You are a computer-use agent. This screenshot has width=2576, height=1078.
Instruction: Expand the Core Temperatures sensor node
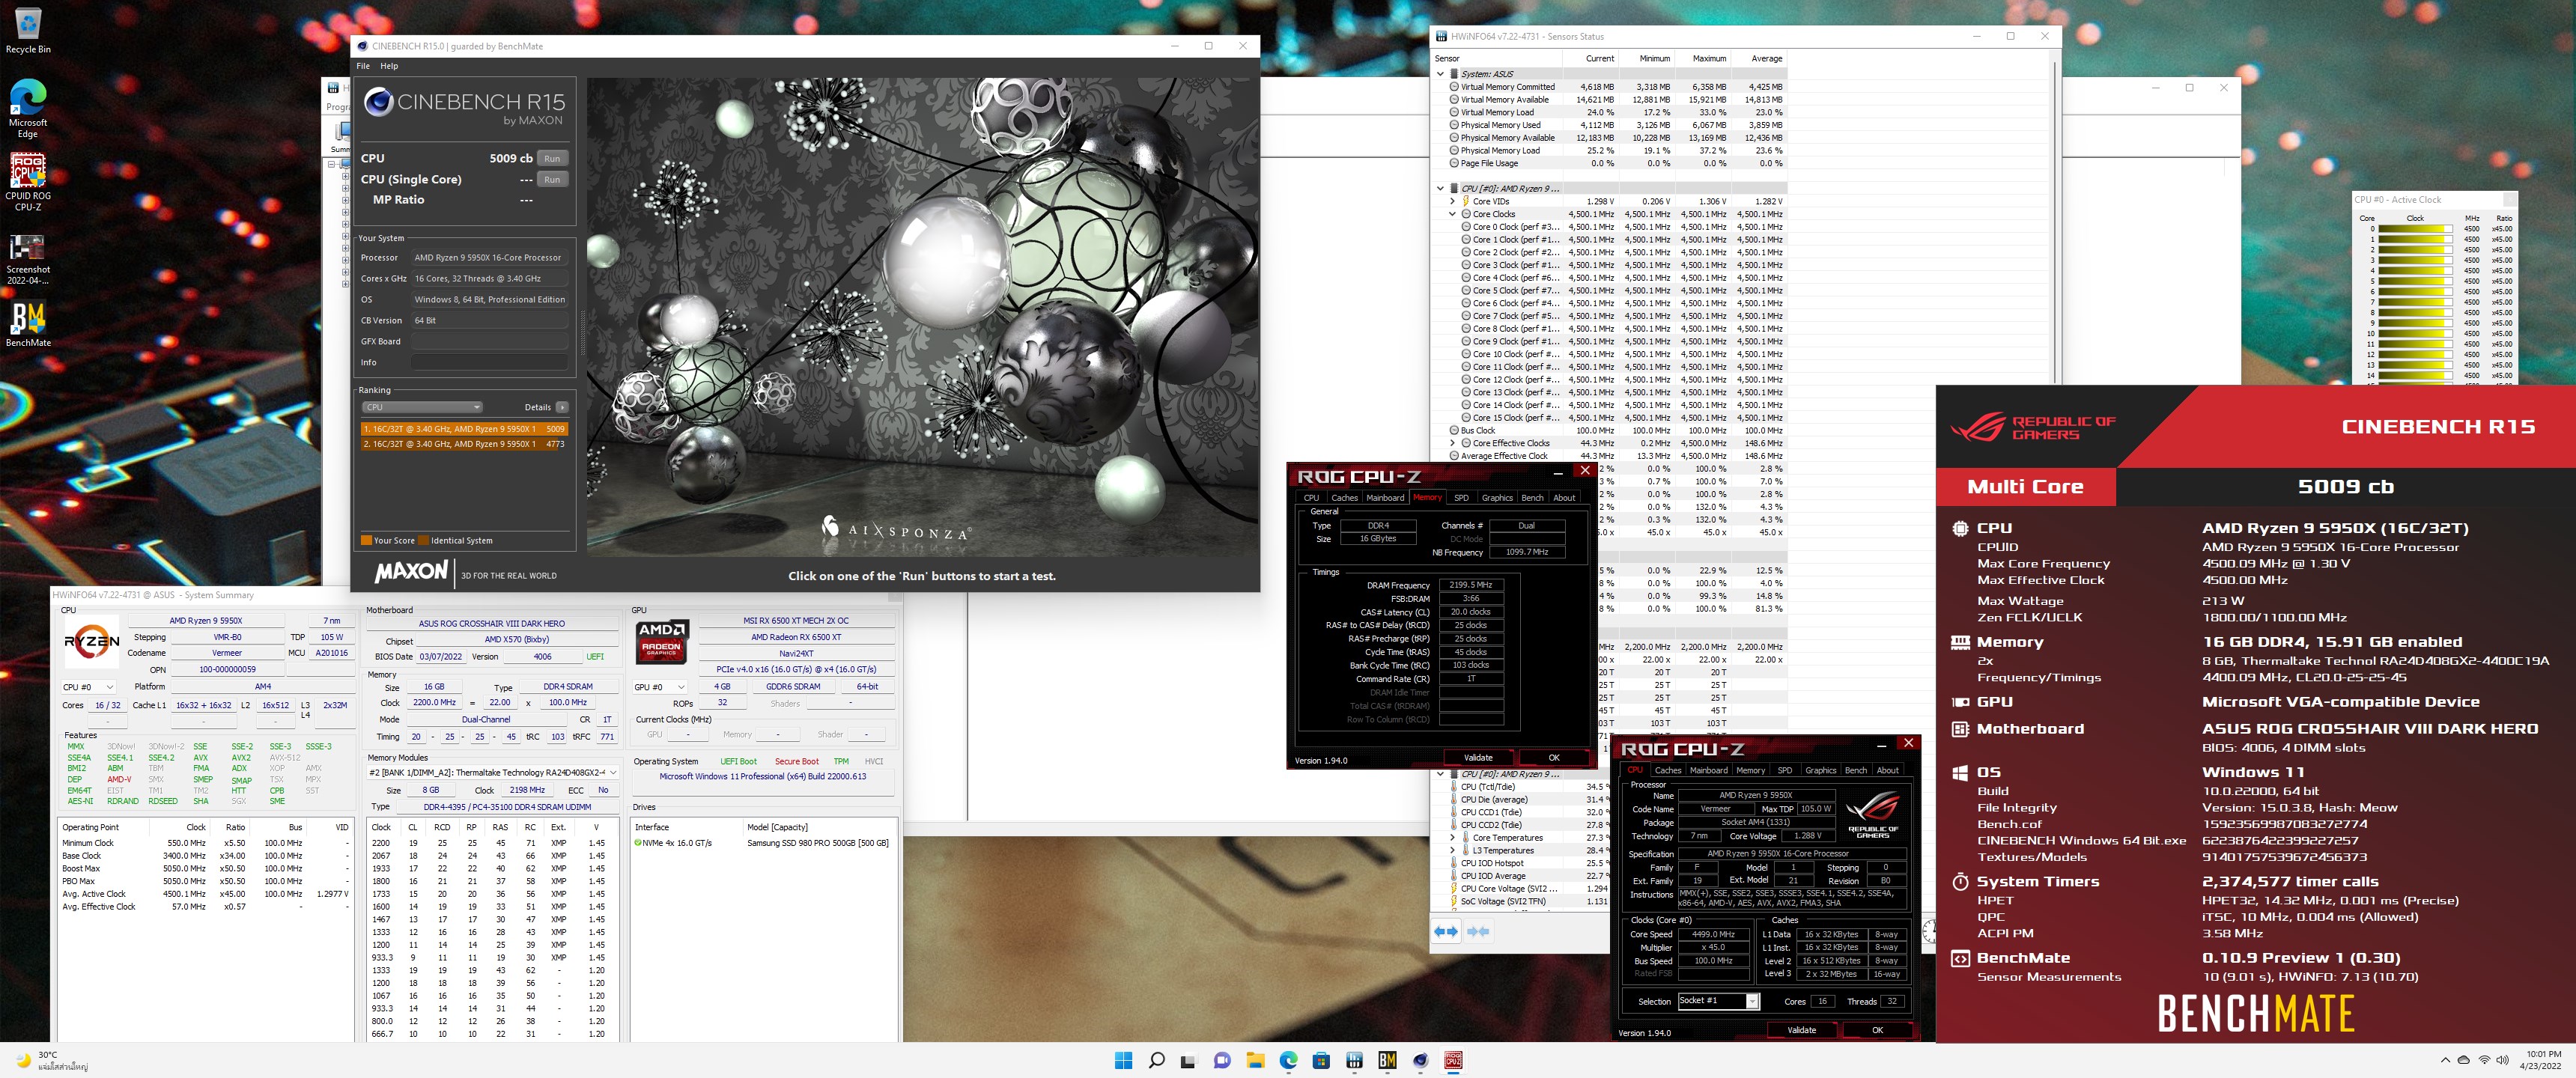pos(1452,838)
